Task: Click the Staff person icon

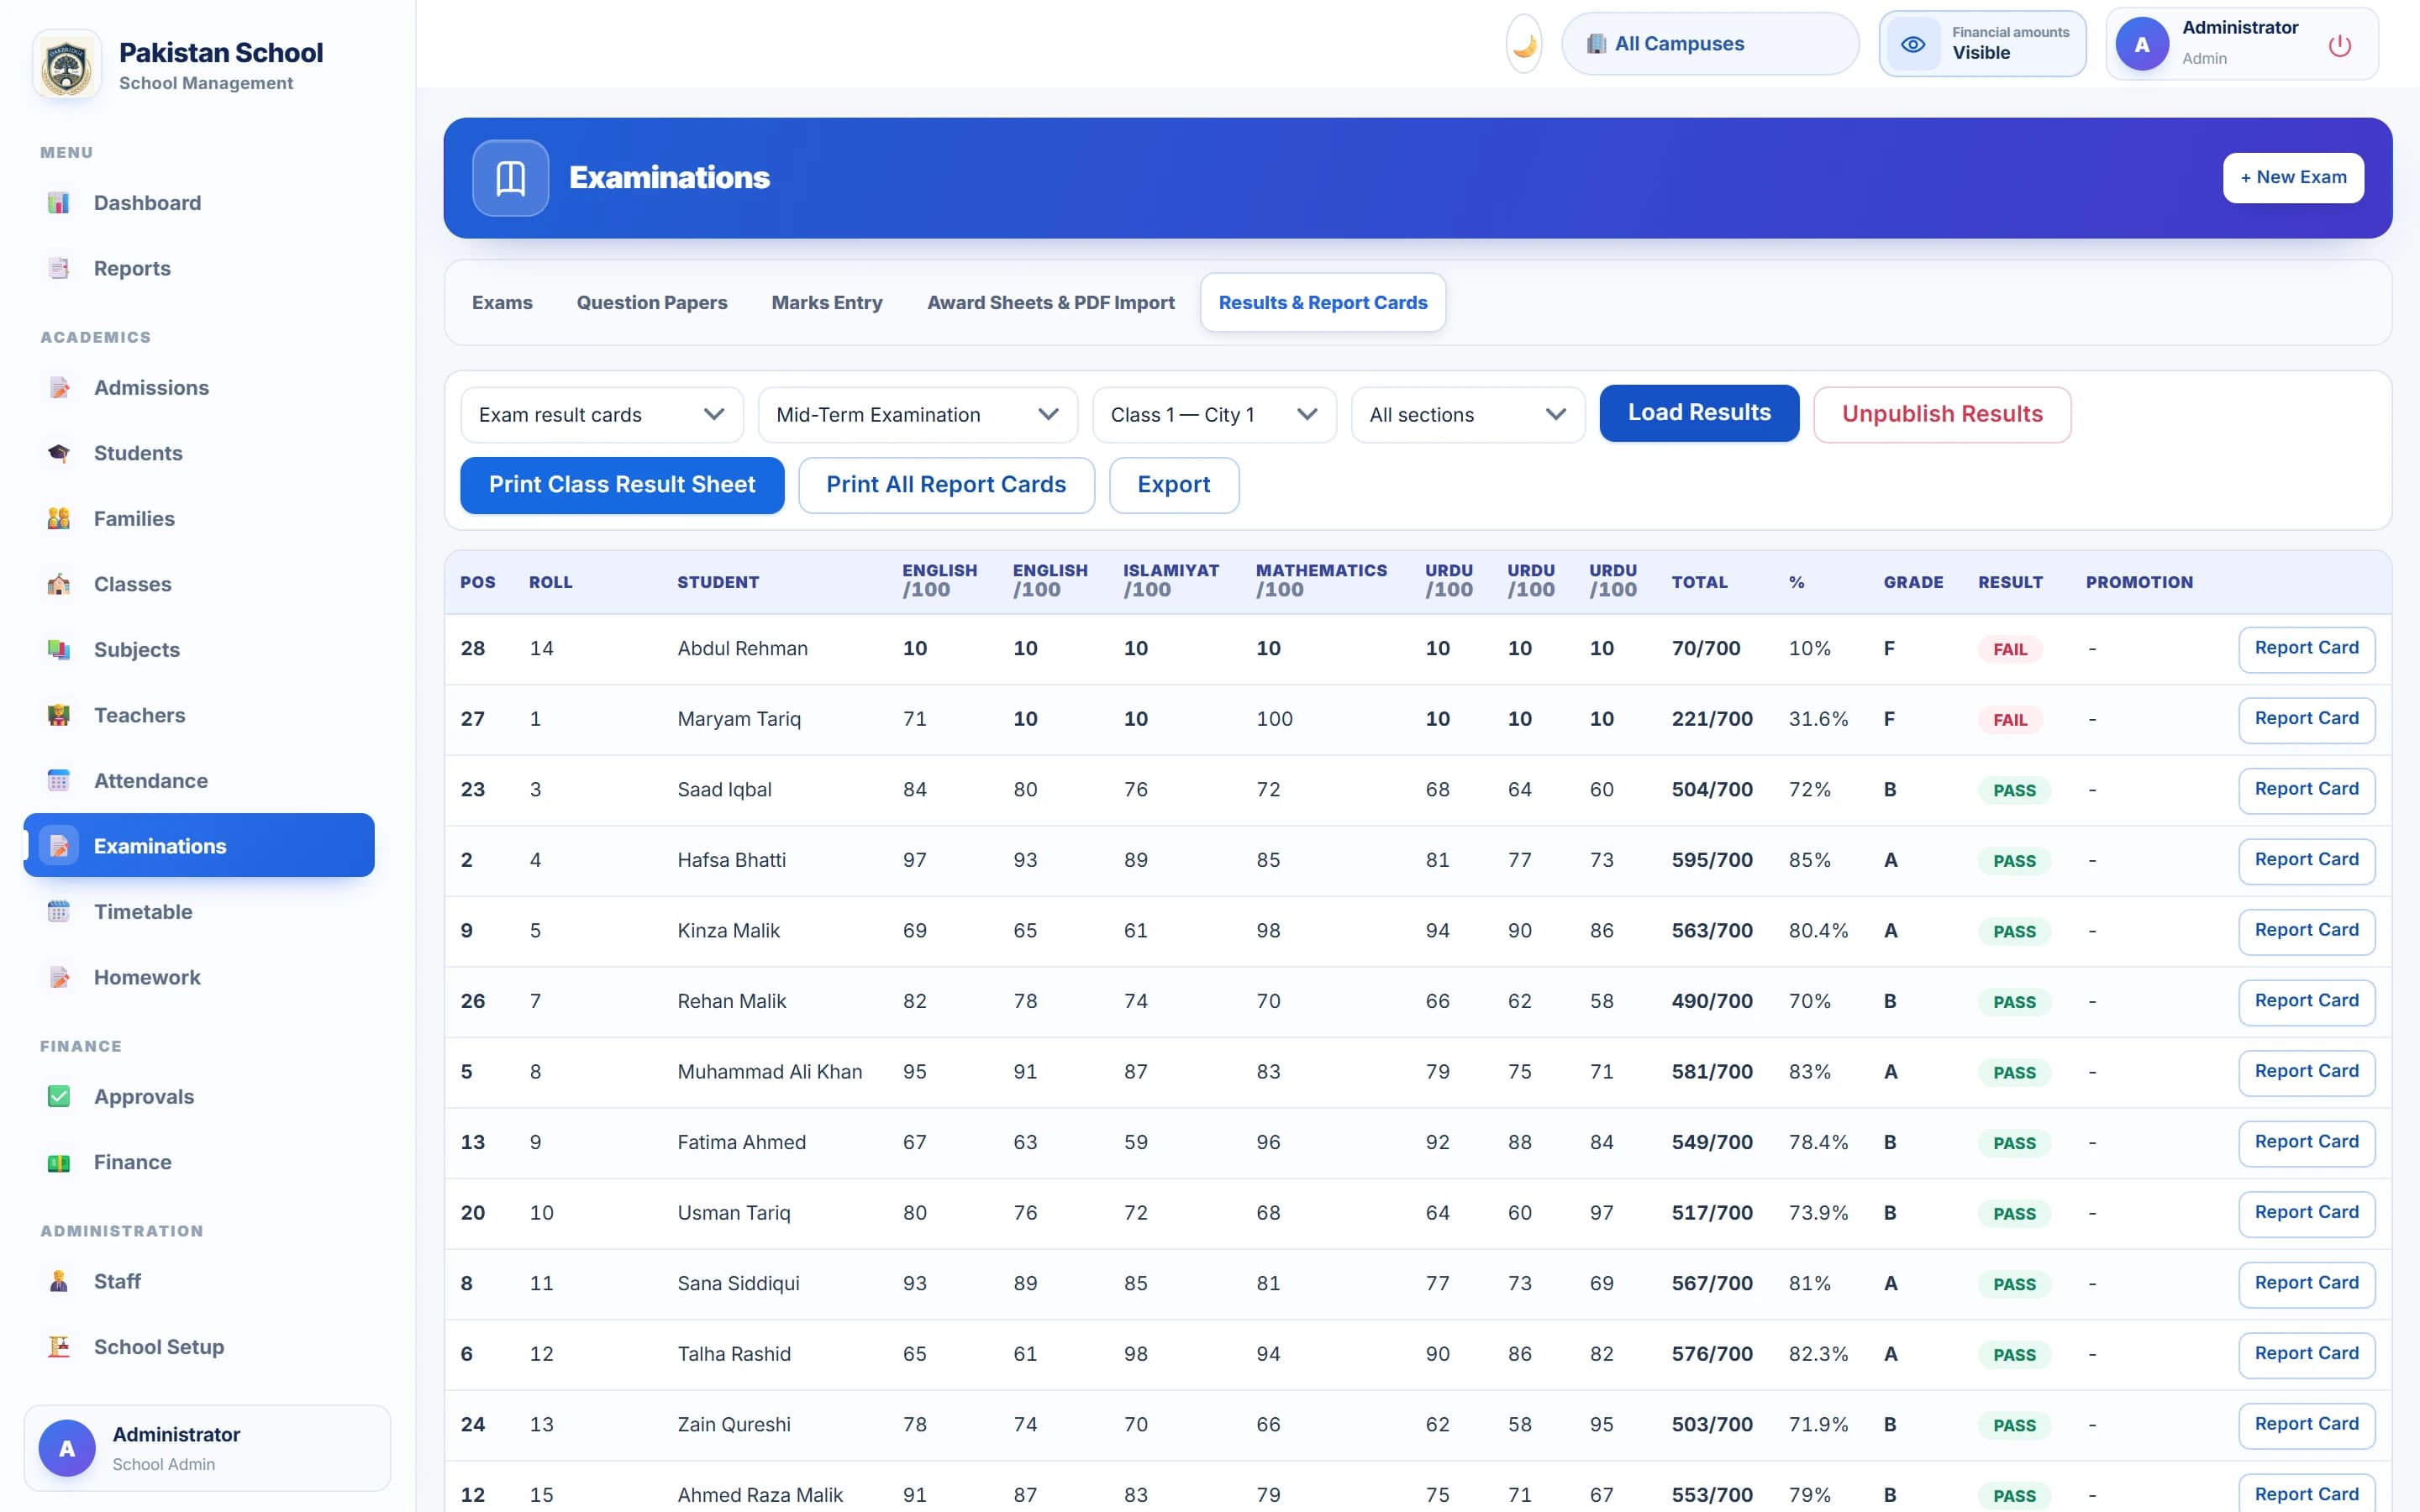Action: click(59, 1282)
